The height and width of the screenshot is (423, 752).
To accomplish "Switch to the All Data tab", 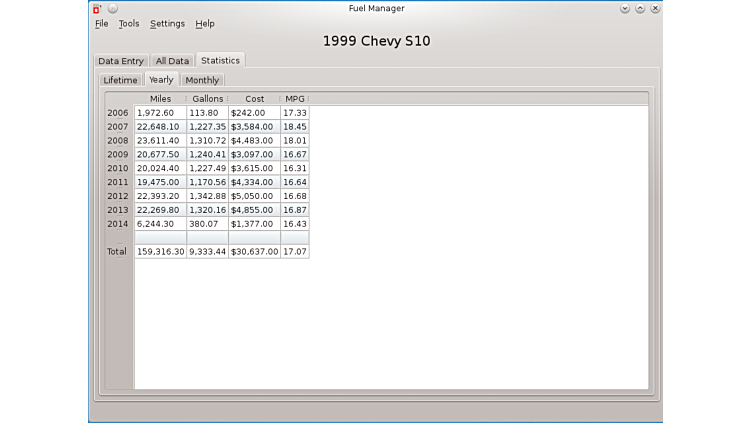I will (x=172, y=61).
